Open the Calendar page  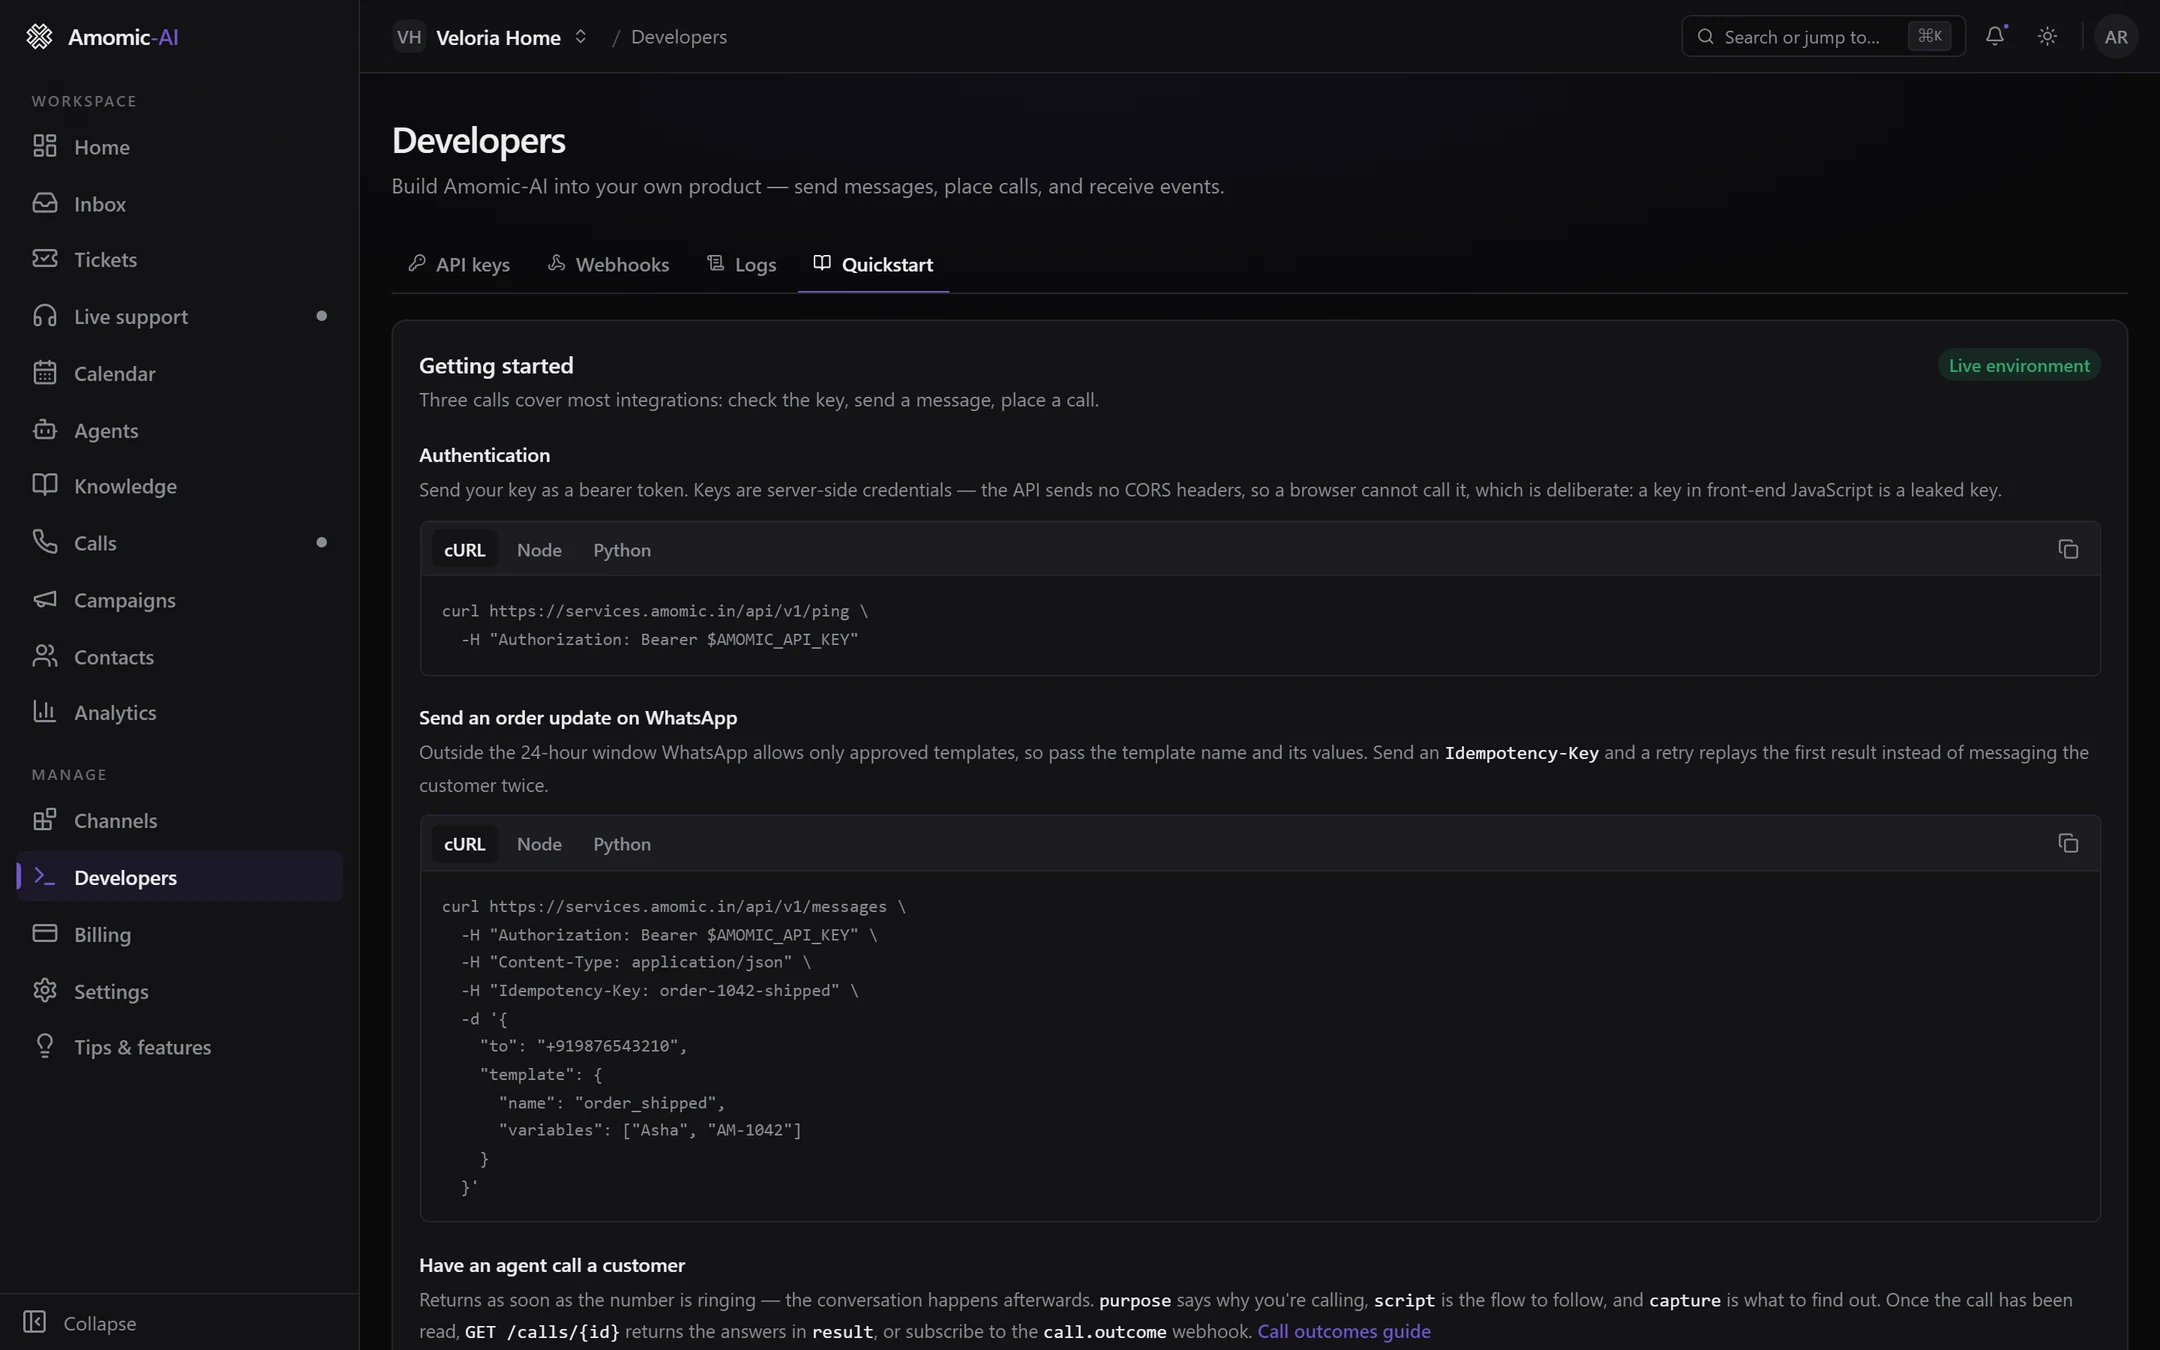[180, 374]
